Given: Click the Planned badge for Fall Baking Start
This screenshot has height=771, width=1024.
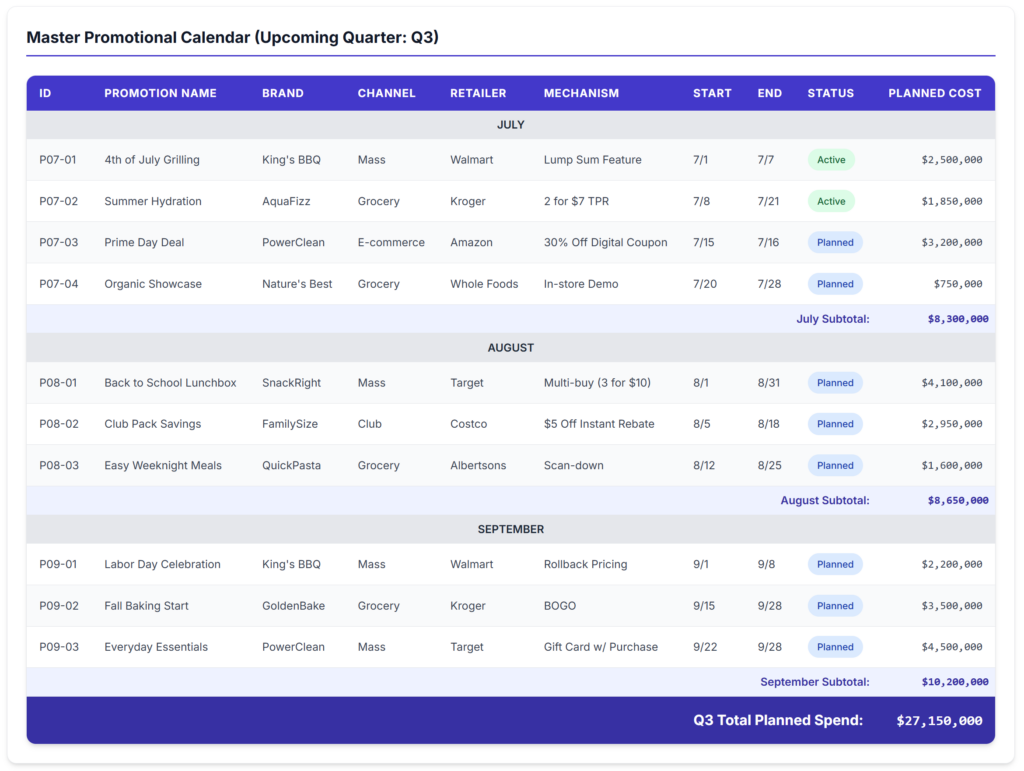Looking at the screenshot, I should coord(835,606).
